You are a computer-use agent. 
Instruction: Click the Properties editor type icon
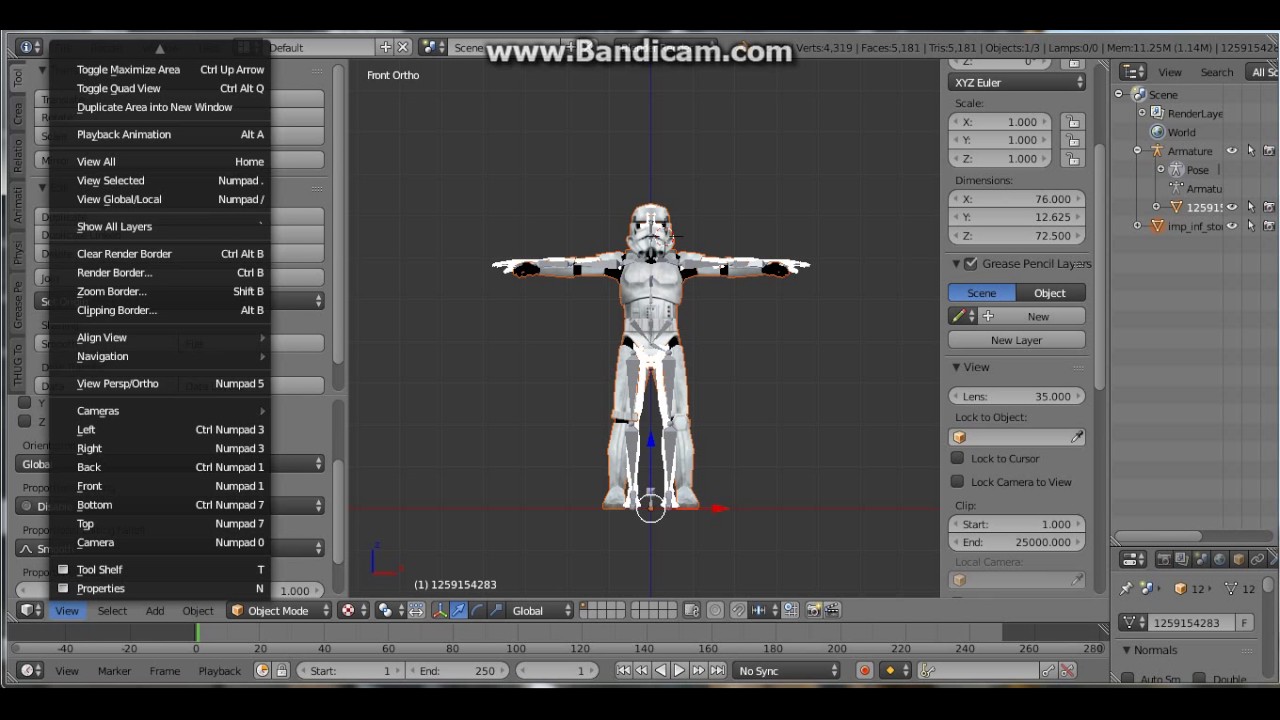point(1133,560)
